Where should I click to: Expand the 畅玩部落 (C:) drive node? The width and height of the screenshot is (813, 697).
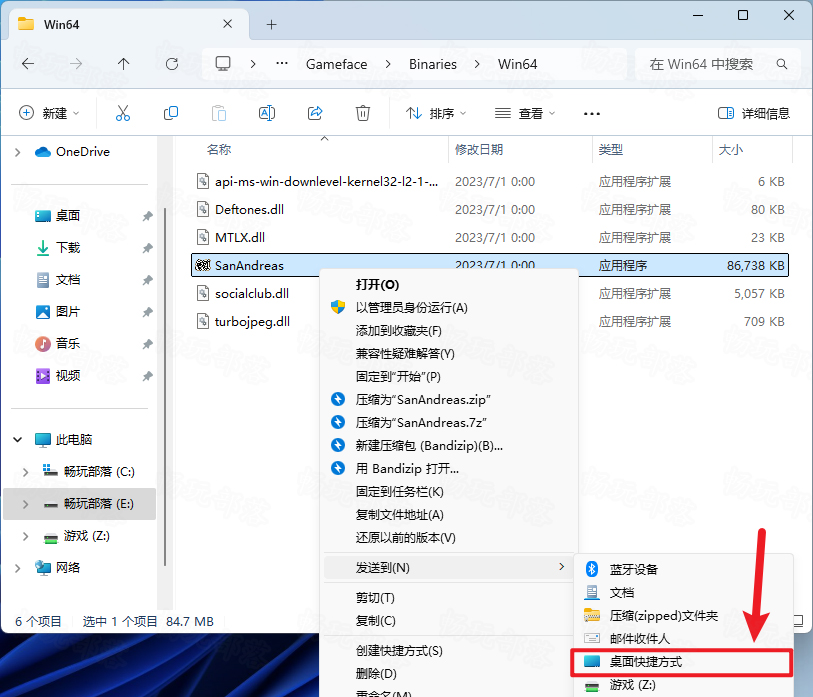tap(25, 471)
